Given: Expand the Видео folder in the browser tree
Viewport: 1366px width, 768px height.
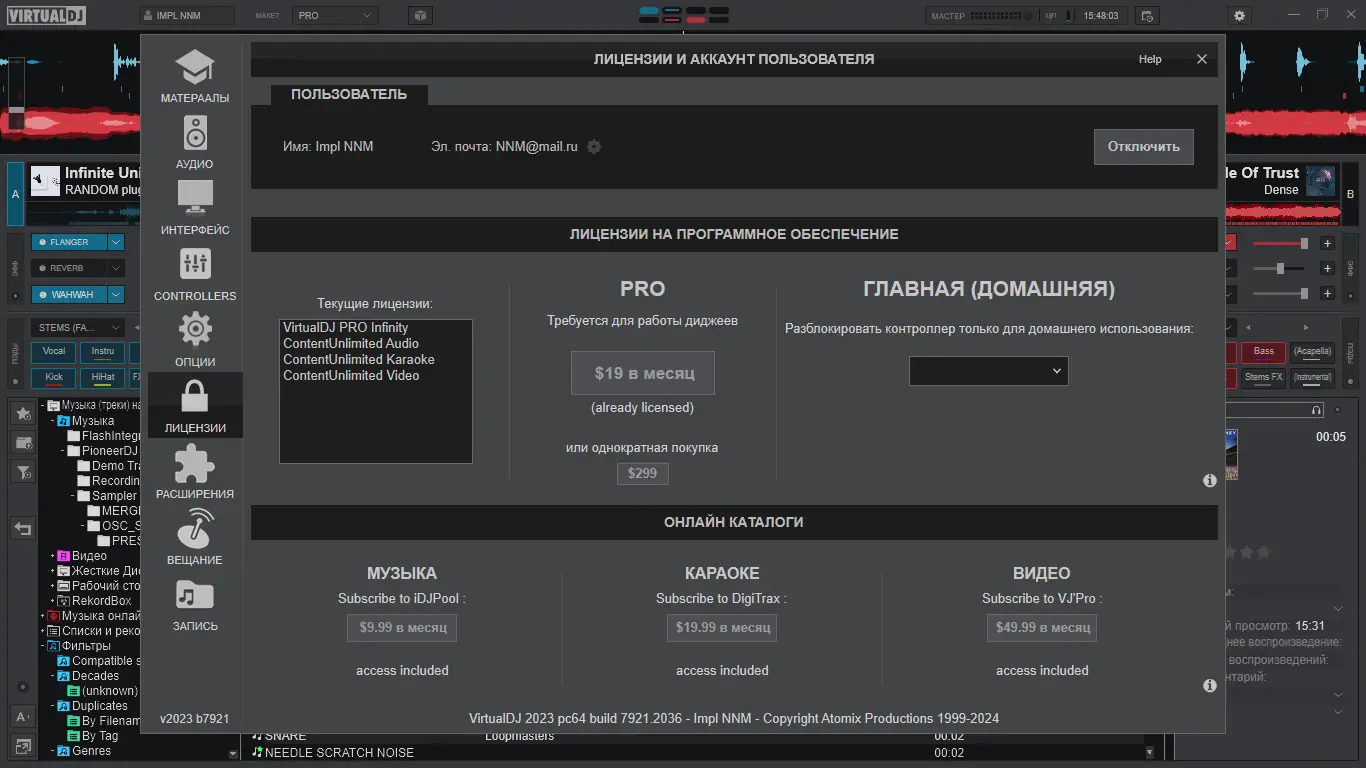Looking at the screenshot, I should coord(54,556).
